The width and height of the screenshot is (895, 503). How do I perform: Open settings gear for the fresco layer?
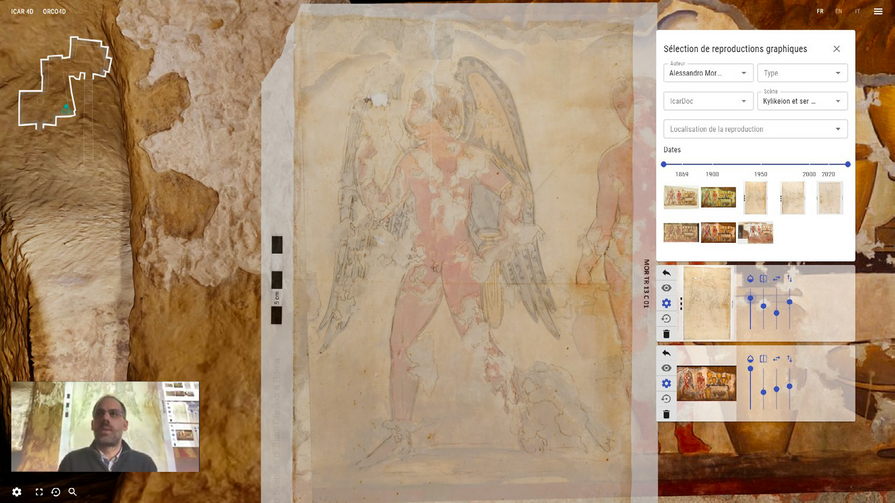click(x=666, y=383)
